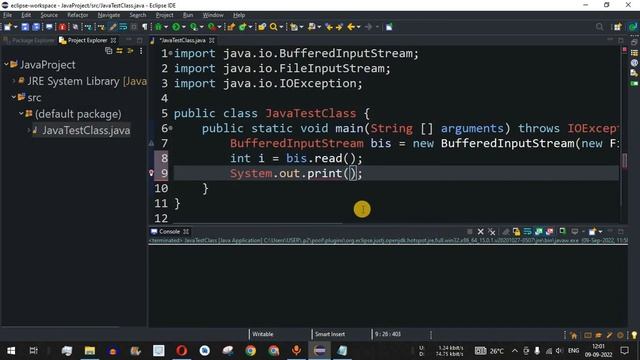Viewport: 640px width, 360px height.
Task: Open File Explorer from taskbar
Action: pyautogui.click(x=90, y=351)
